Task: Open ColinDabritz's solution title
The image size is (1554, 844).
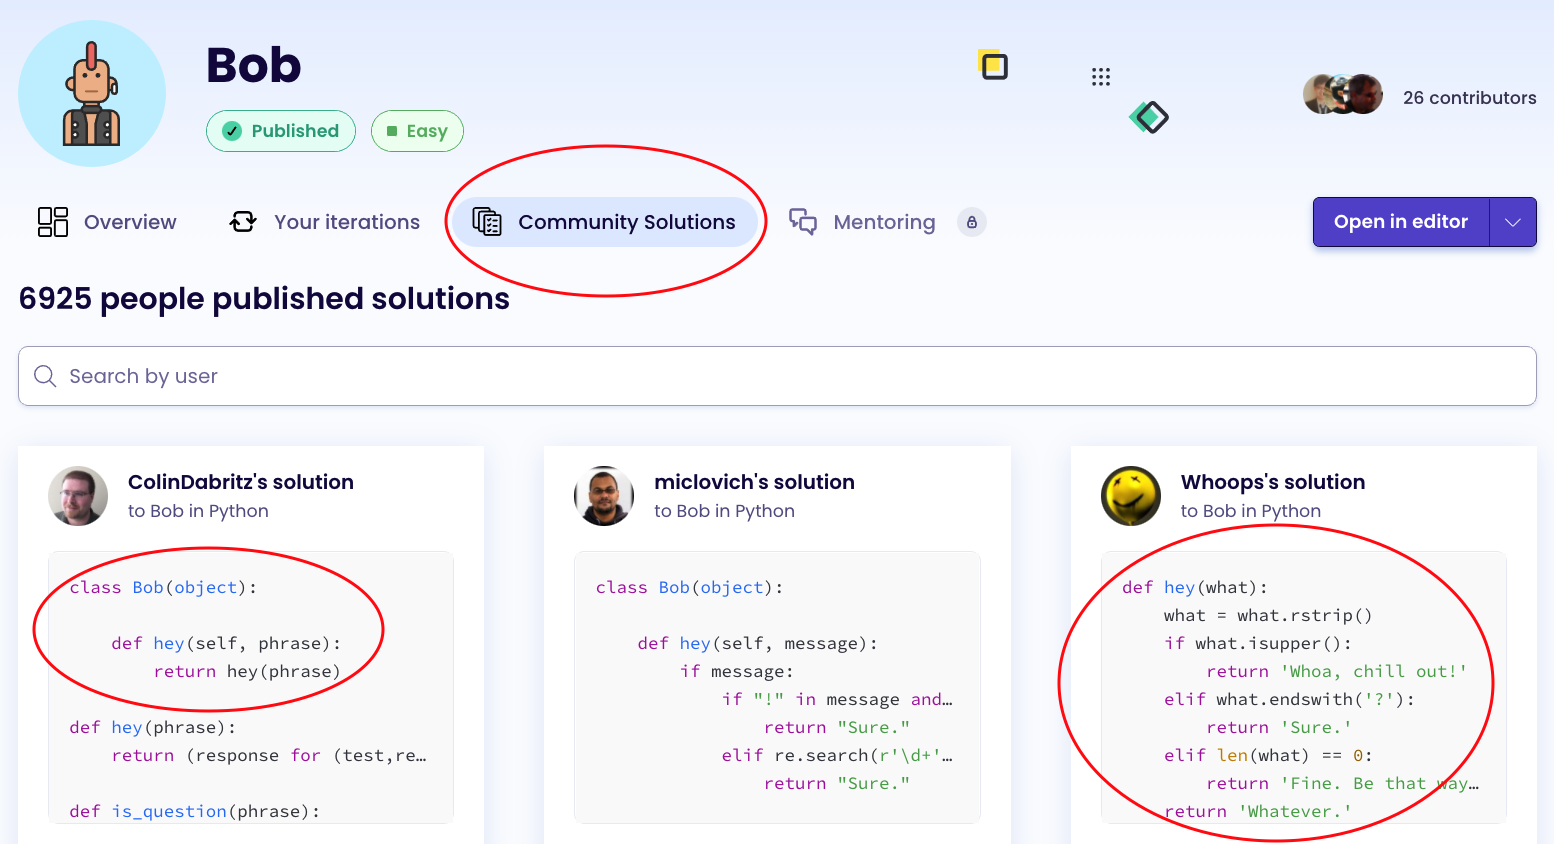Action: tap(241, 482)
